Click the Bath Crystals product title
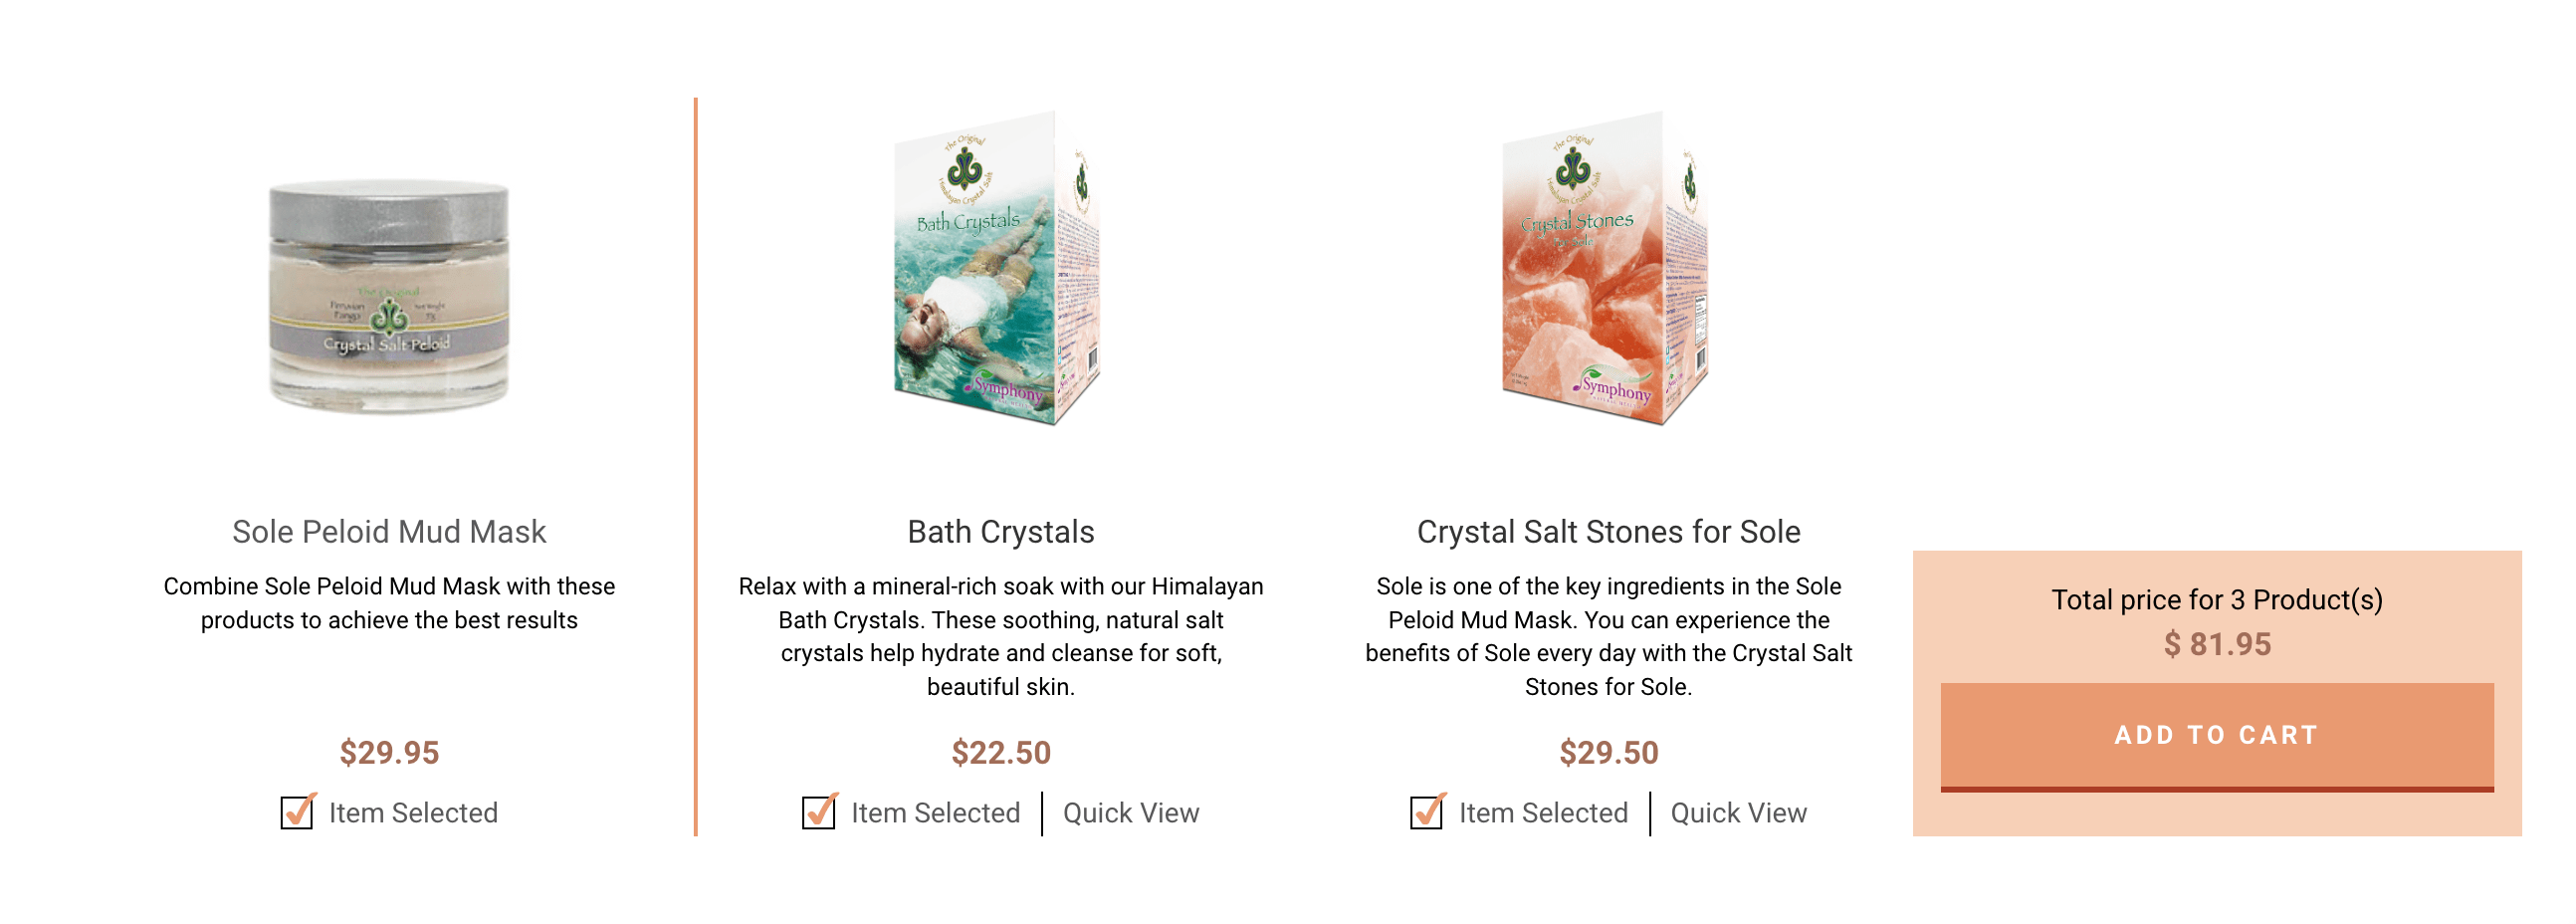This screenshot has height=924, width=2576. pyautogui.click(x=1000, y=532)
